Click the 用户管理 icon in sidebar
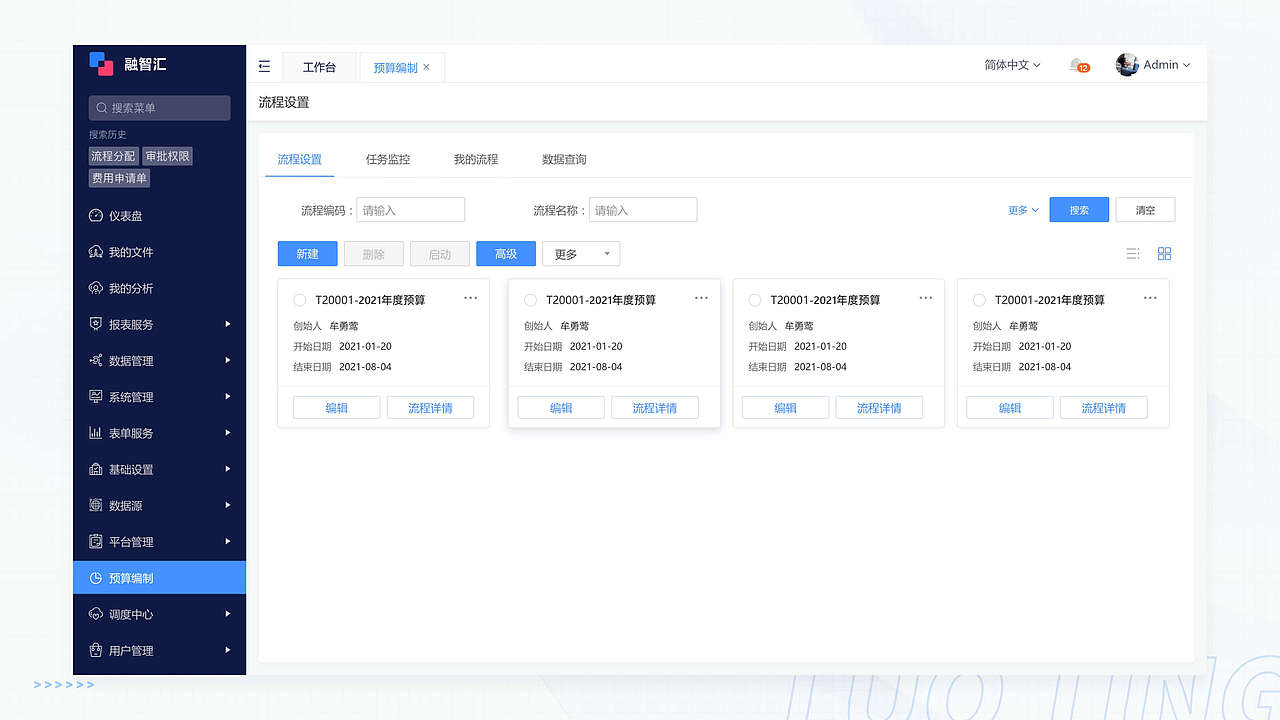 96,650
